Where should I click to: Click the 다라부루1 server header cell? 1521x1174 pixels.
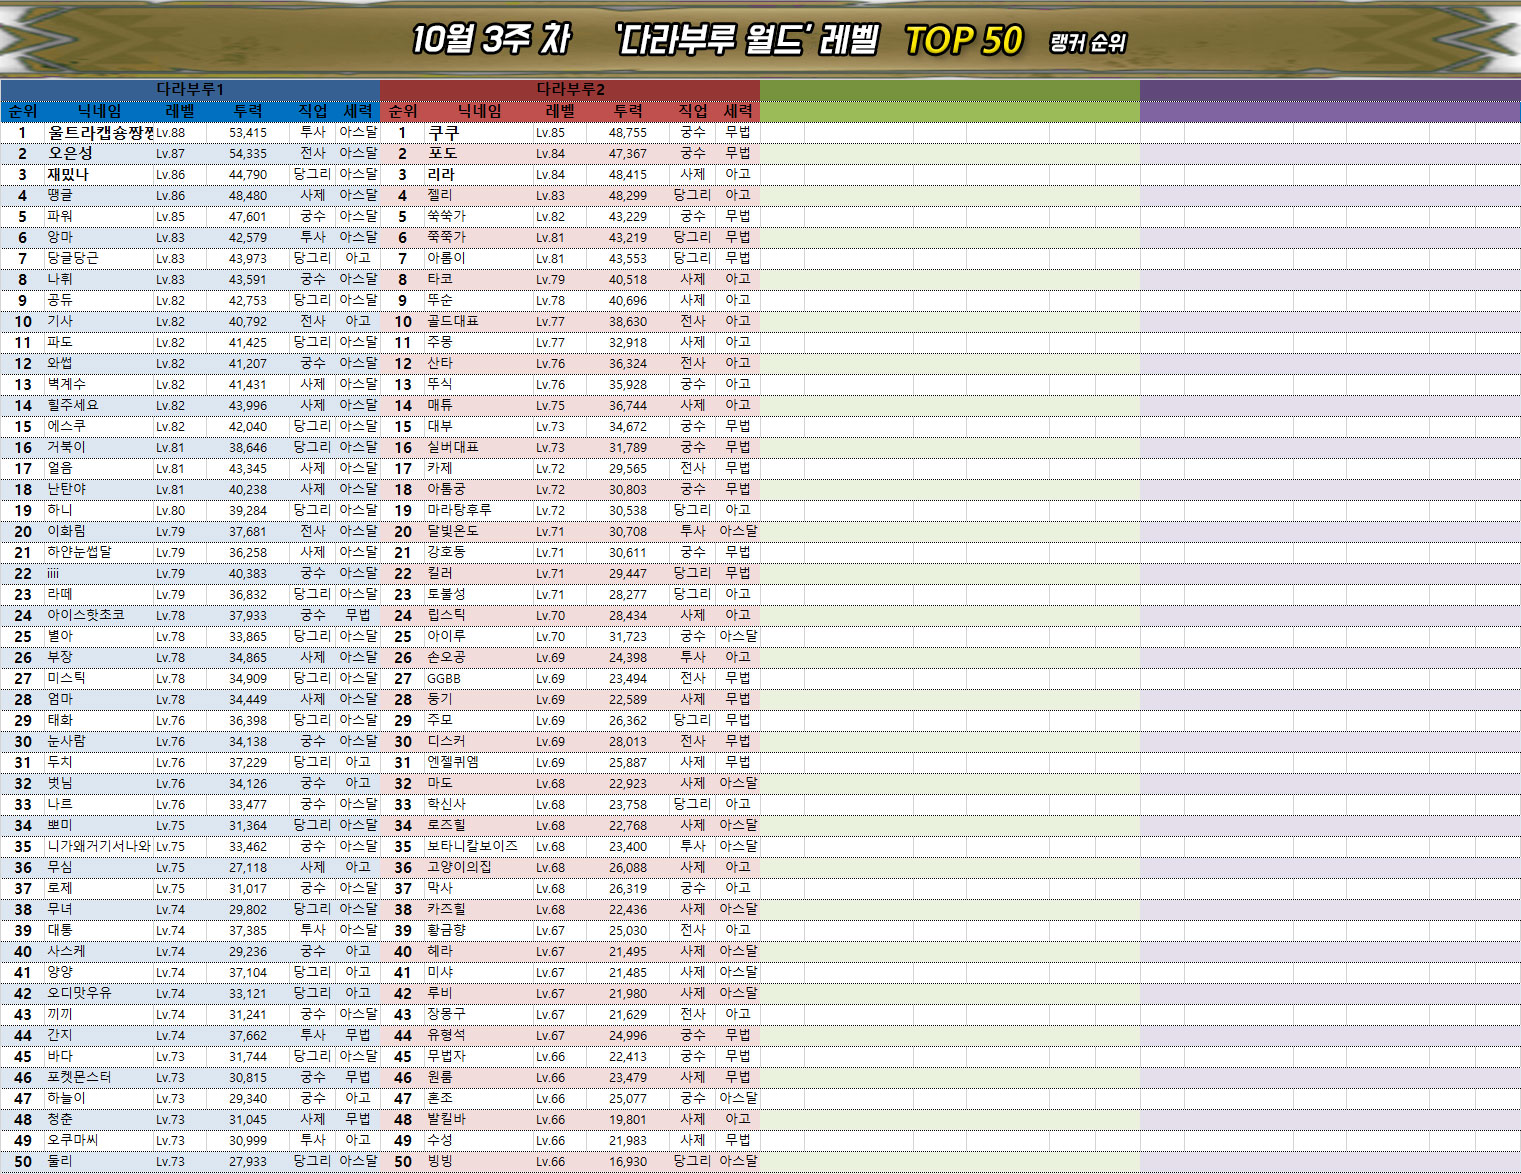click(x=190, y=89)
